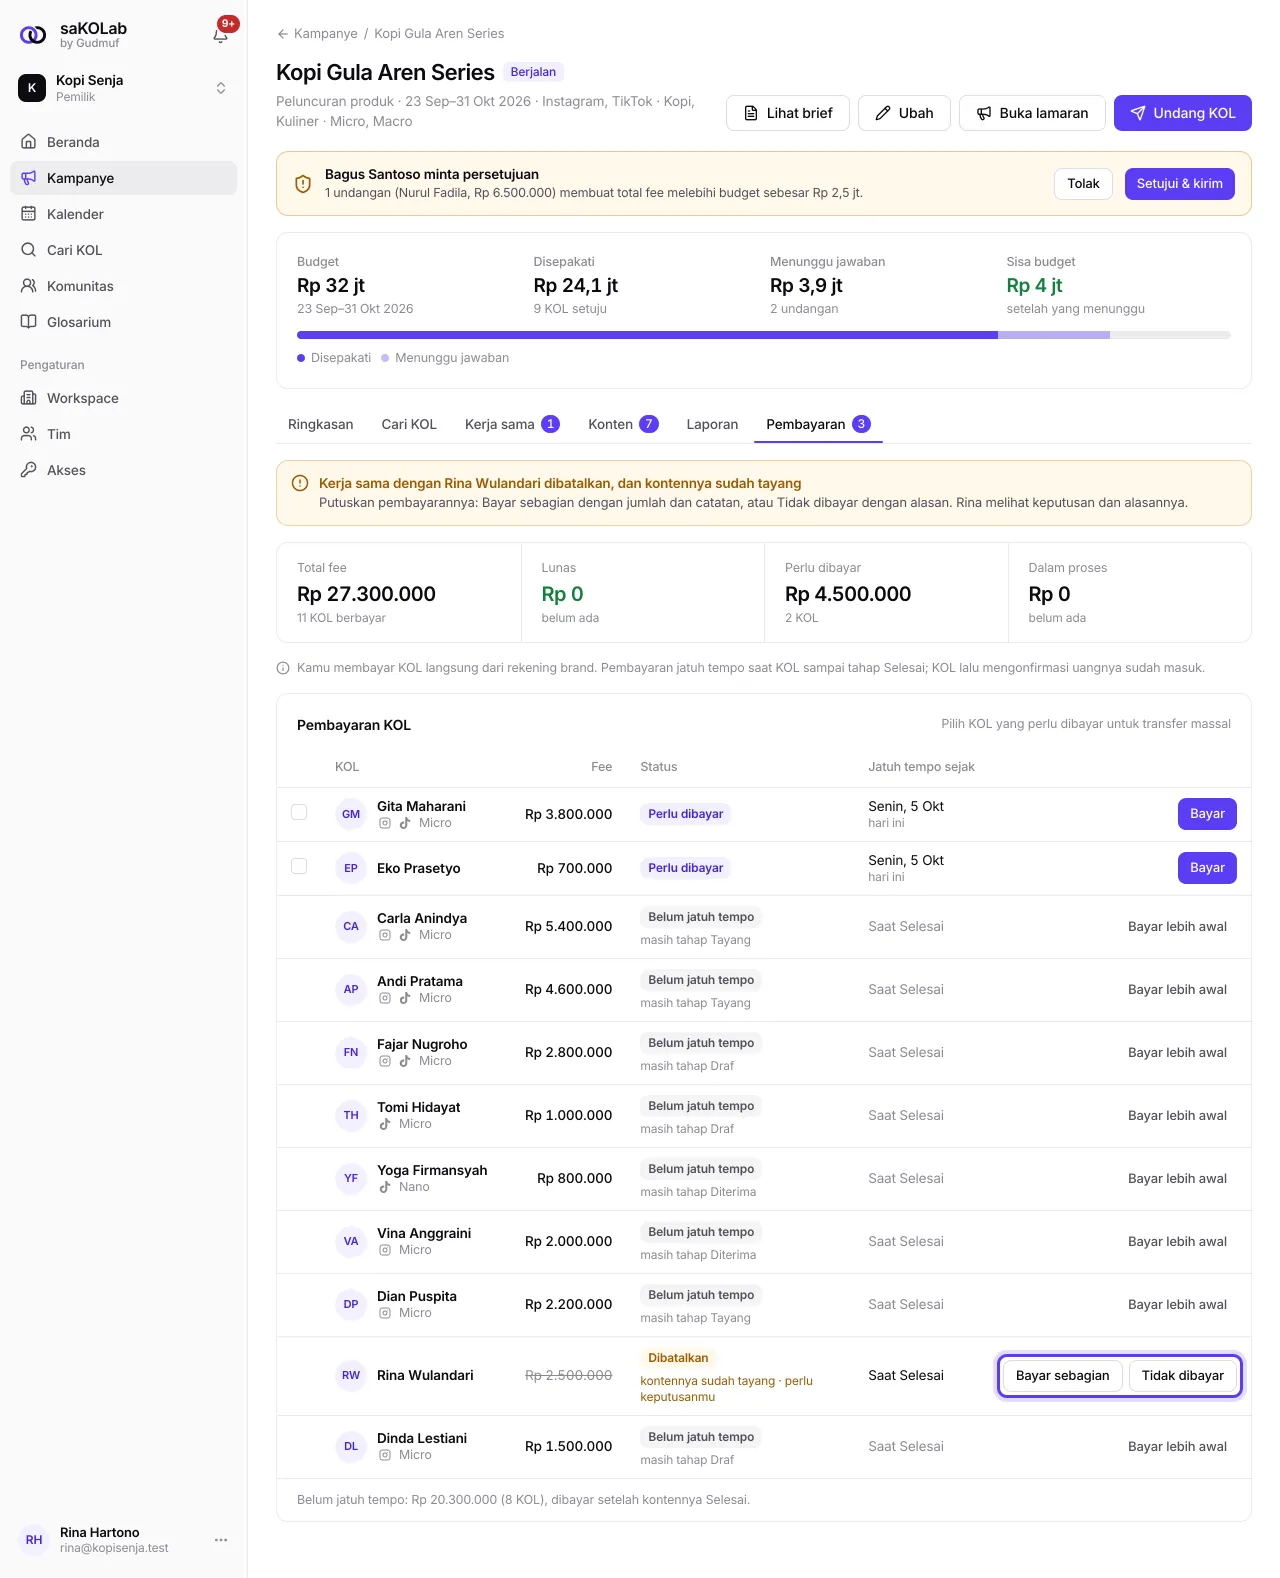Click Gita Maharani's GM avatar

(351, 814)
